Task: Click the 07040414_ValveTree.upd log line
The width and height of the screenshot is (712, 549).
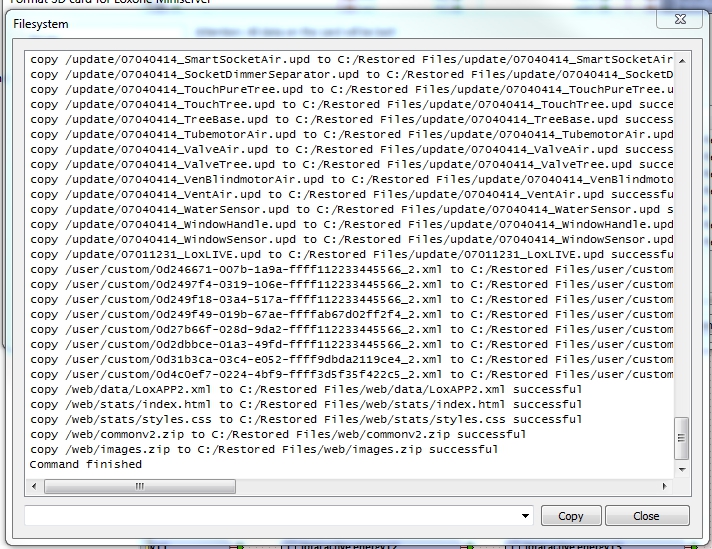Action: tap(351, 165)
